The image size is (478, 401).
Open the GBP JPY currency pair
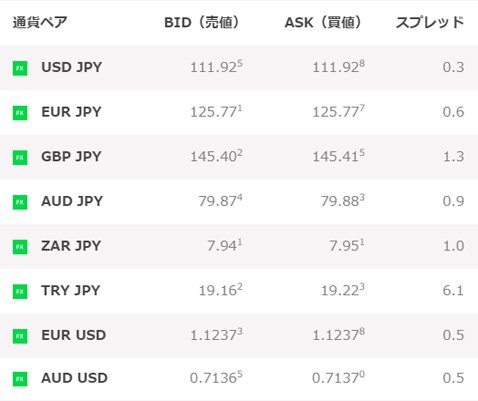pos(71,156)
